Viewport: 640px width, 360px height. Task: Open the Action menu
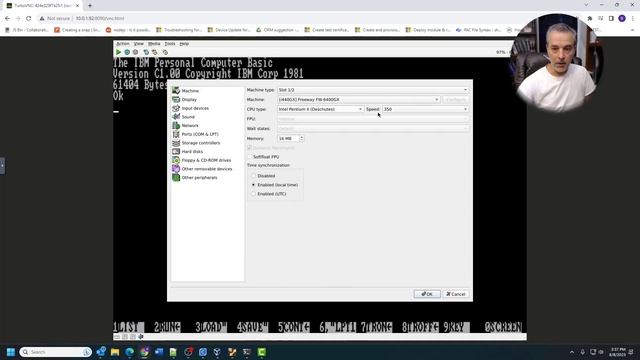[x=122, y=44]
